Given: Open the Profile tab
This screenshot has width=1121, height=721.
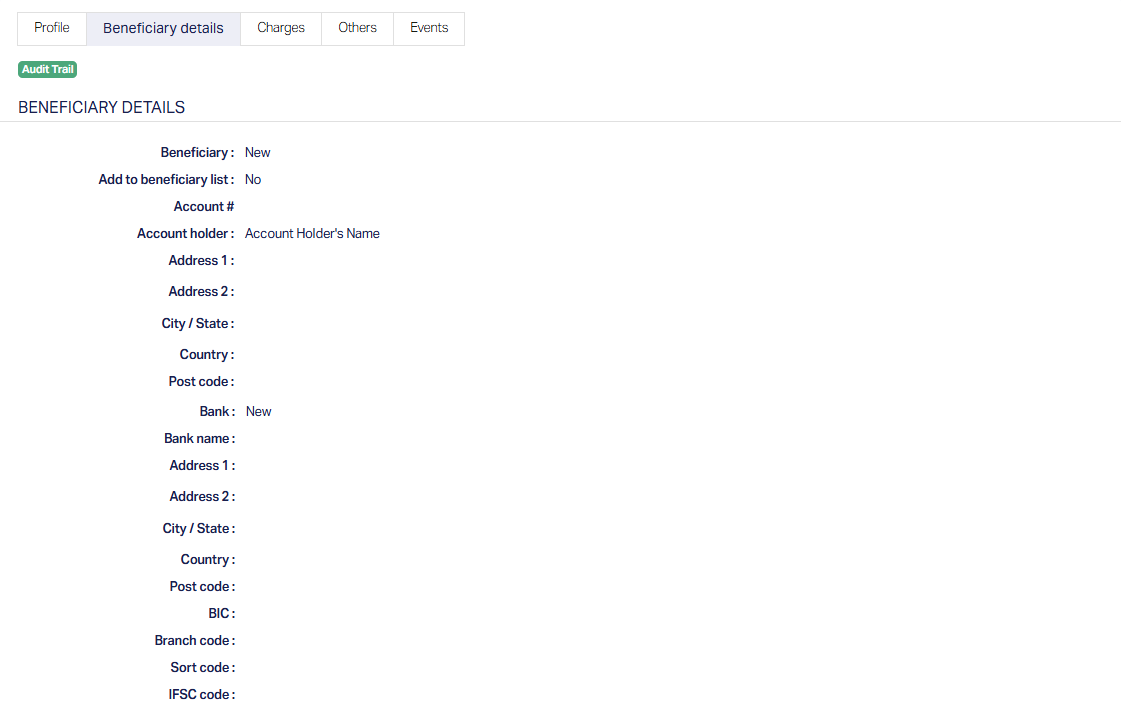Looking at the screenshot, I should click(52, 28).
